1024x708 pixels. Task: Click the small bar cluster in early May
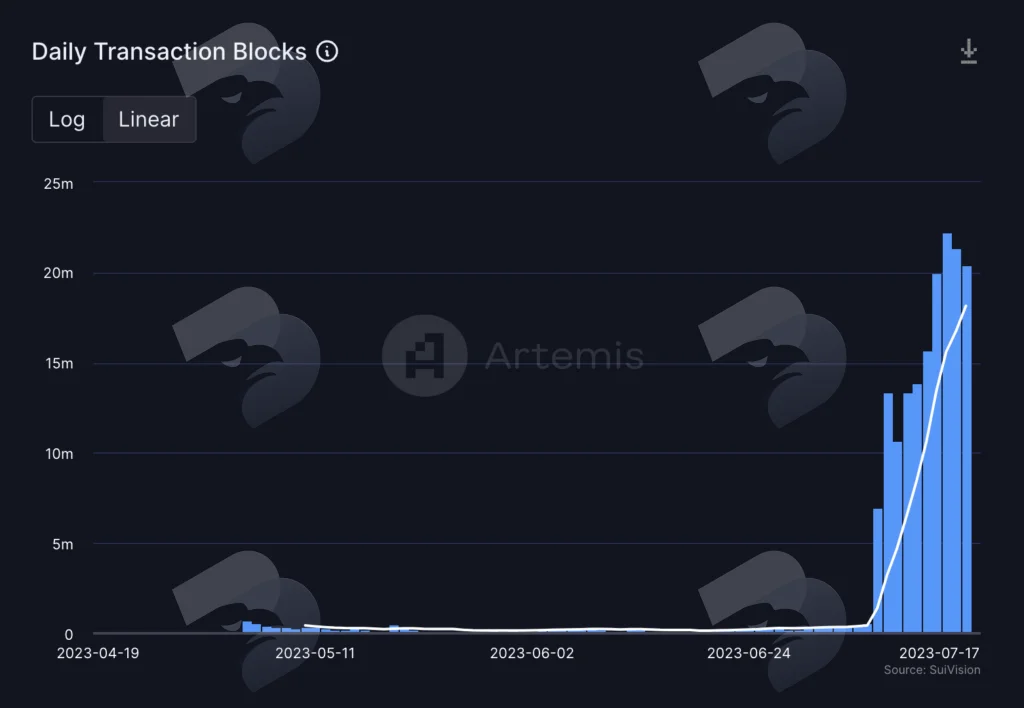pyautogui.click(x=271, y=627)
